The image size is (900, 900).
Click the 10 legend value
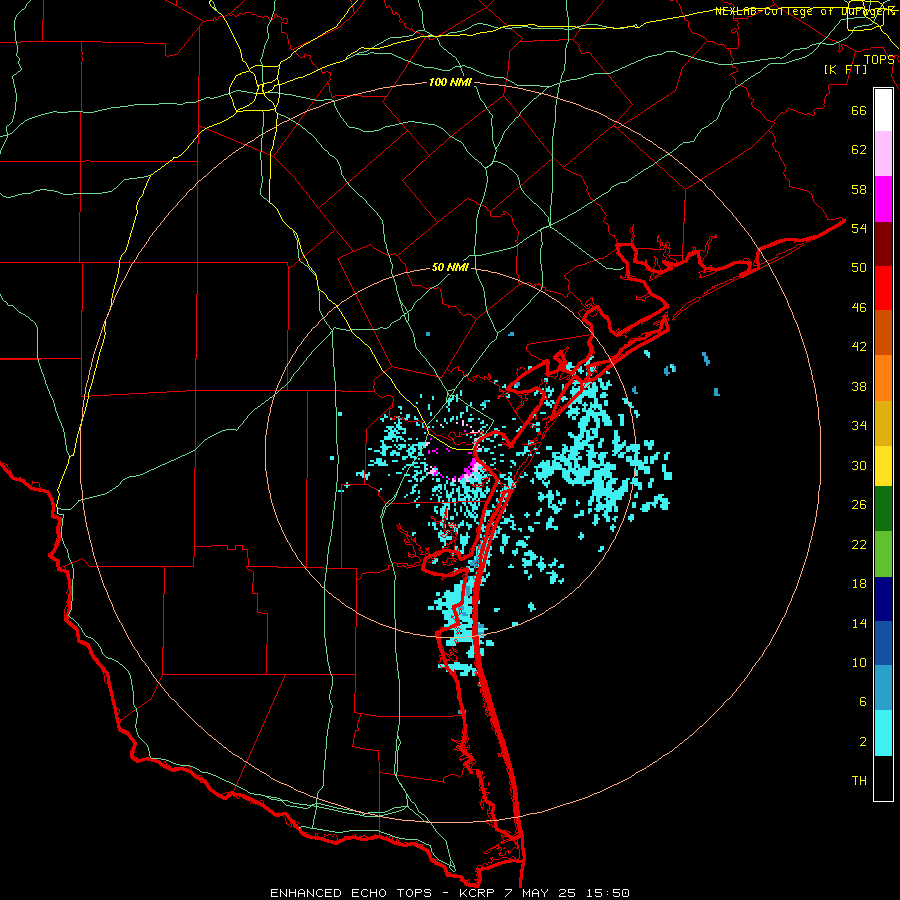[x=859, y=662]
